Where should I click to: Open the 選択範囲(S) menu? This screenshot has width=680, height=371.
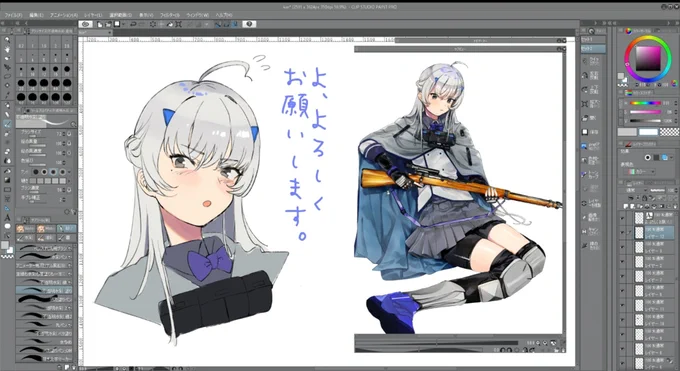[120, 15]
